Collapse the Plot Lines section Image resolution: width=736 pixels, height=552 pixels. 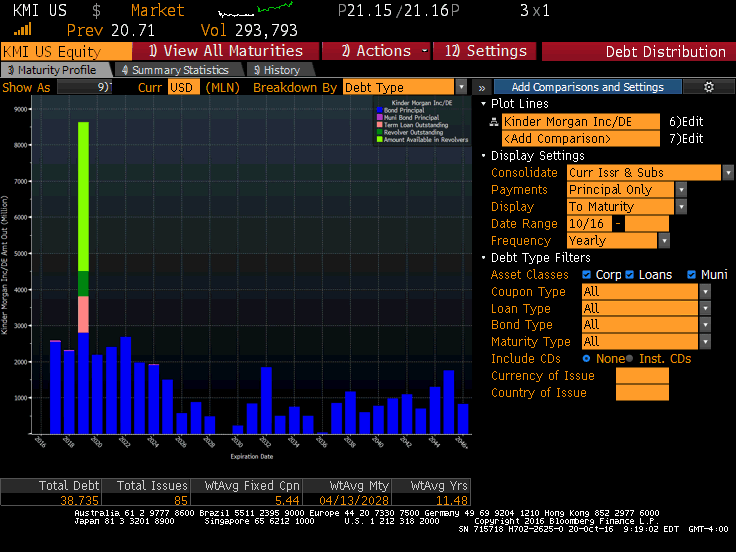(483, 104)
